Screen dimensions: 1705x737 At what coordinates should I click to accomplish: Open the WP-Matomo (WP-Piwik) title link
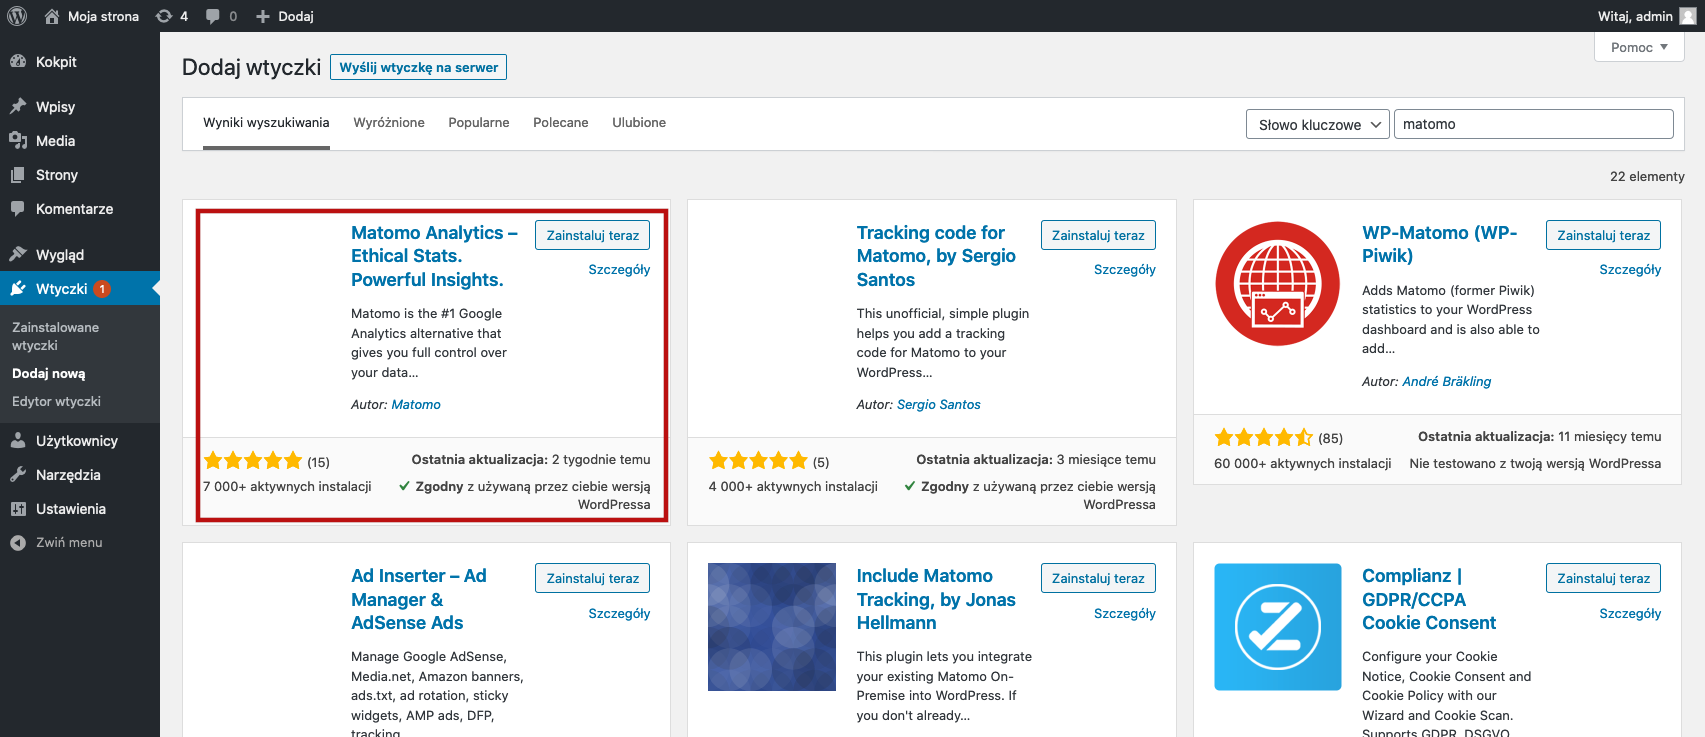pos(1439,244)
